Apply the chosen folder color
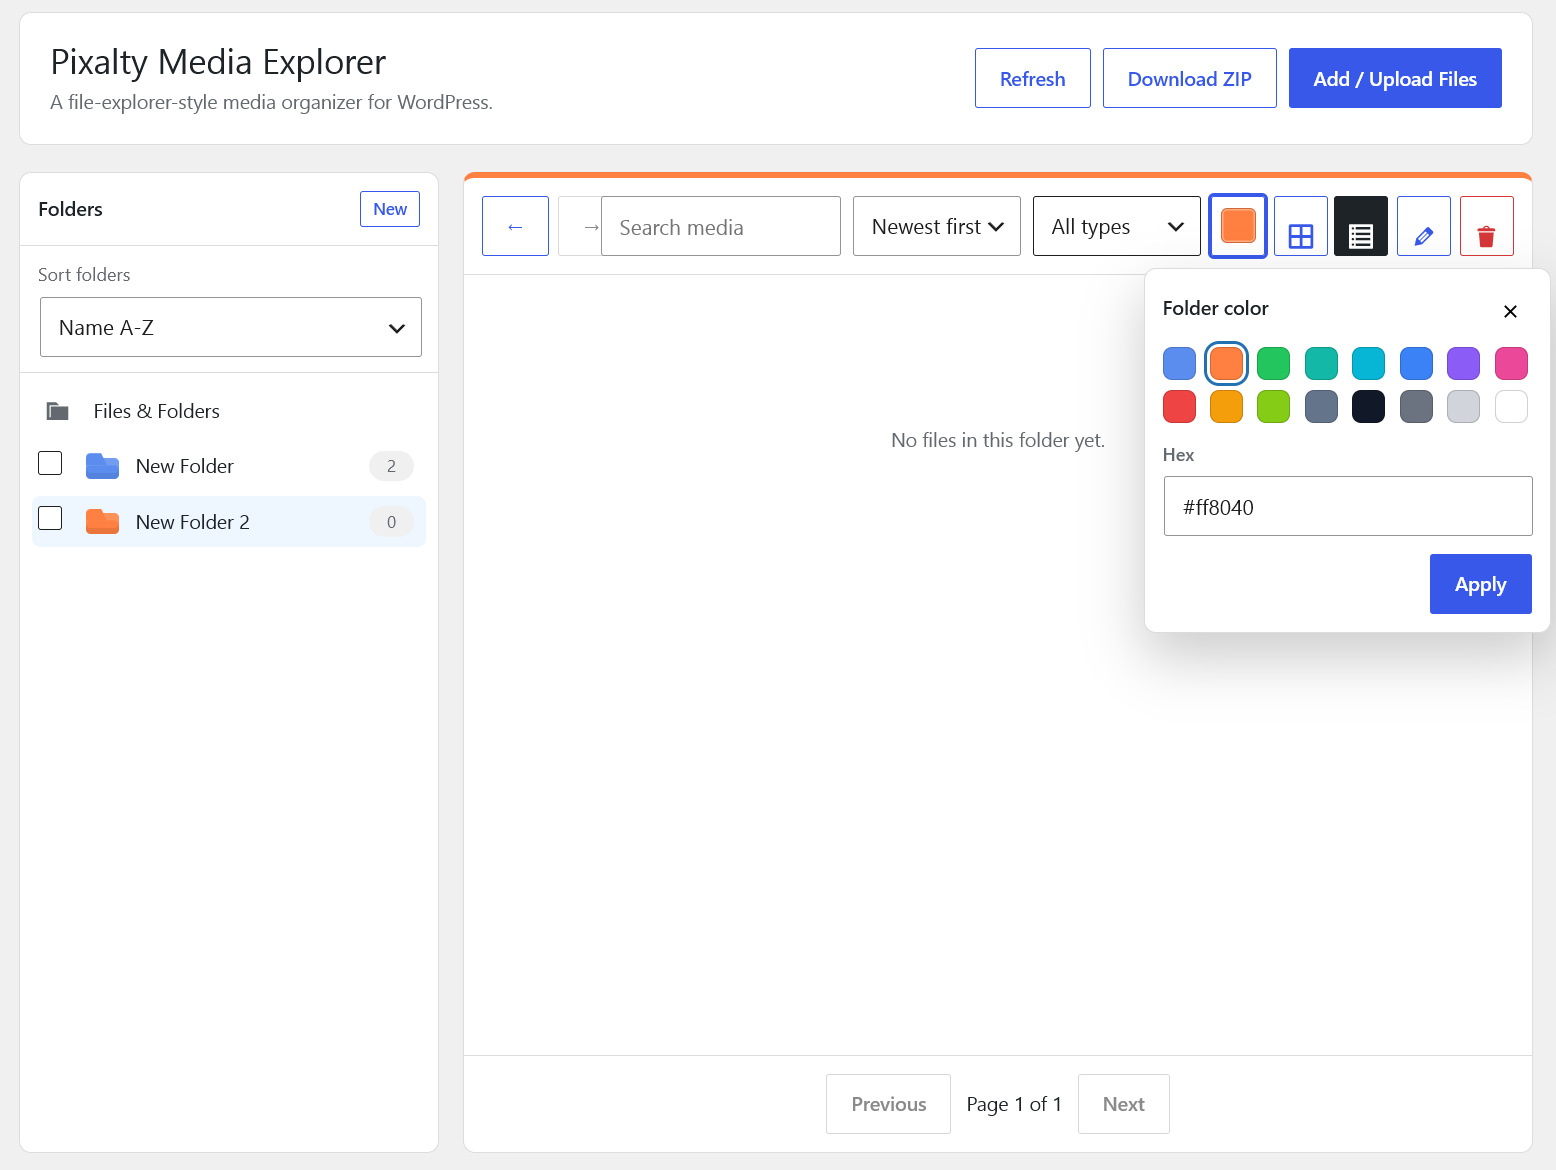This screenshot has width=1556, height=1170. [x=1481, y=584]
